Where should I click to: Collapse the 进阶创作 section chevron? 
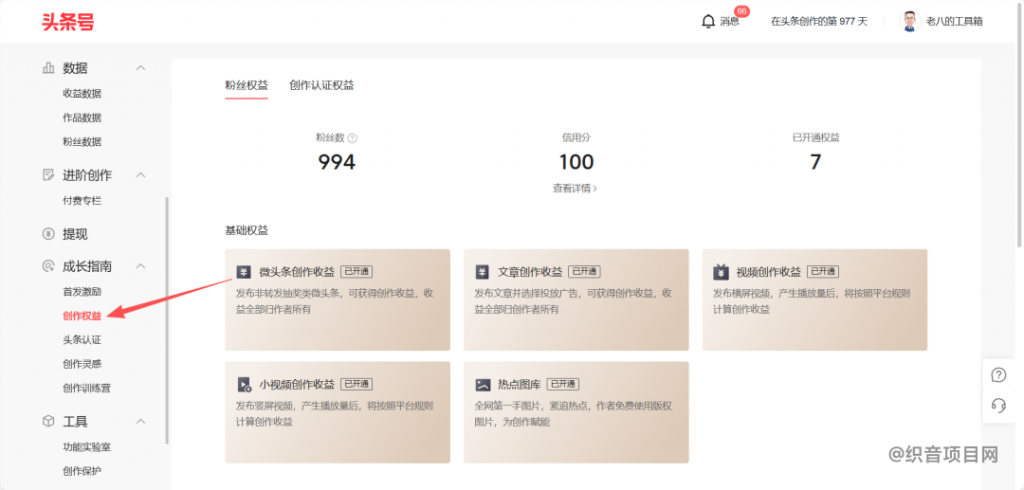point(140,175)
